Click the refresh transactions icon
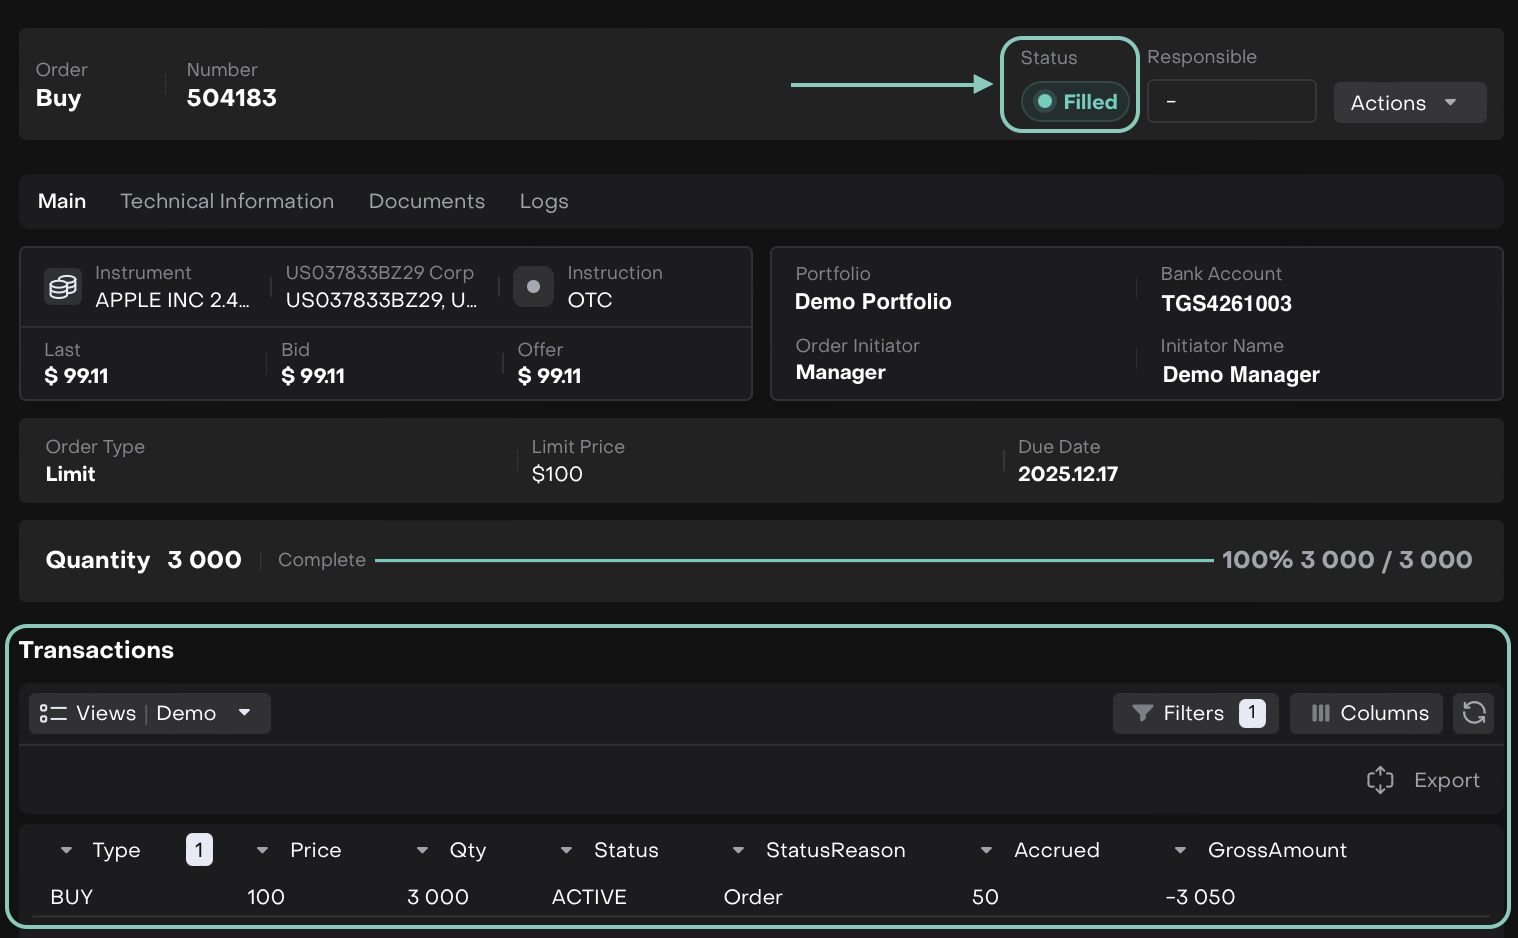Image resolution: width=1518 pixels, height=938 pixels. (x=1473, y=713)
